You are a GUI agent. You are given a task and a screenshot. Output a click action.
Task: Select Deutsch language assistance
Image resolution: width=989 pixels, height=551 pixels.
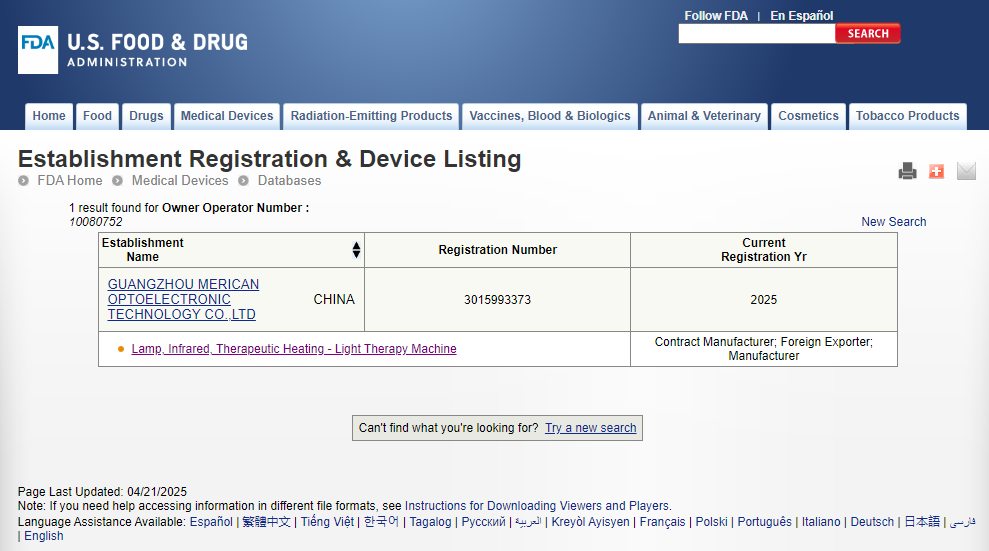click(x=872, y=522)
